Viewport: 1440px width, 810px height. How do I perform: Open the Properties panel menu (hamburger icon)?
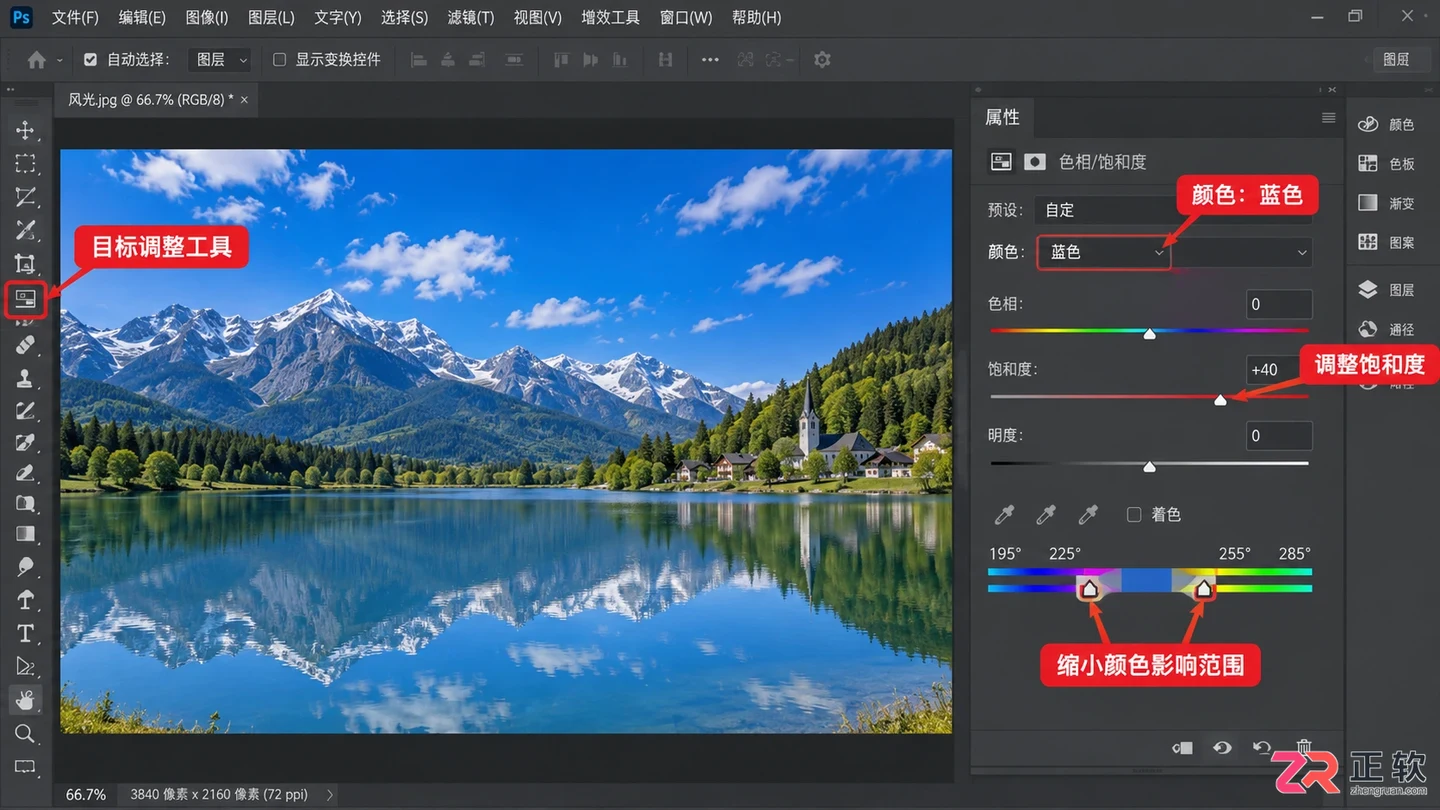click(1328, 118)
